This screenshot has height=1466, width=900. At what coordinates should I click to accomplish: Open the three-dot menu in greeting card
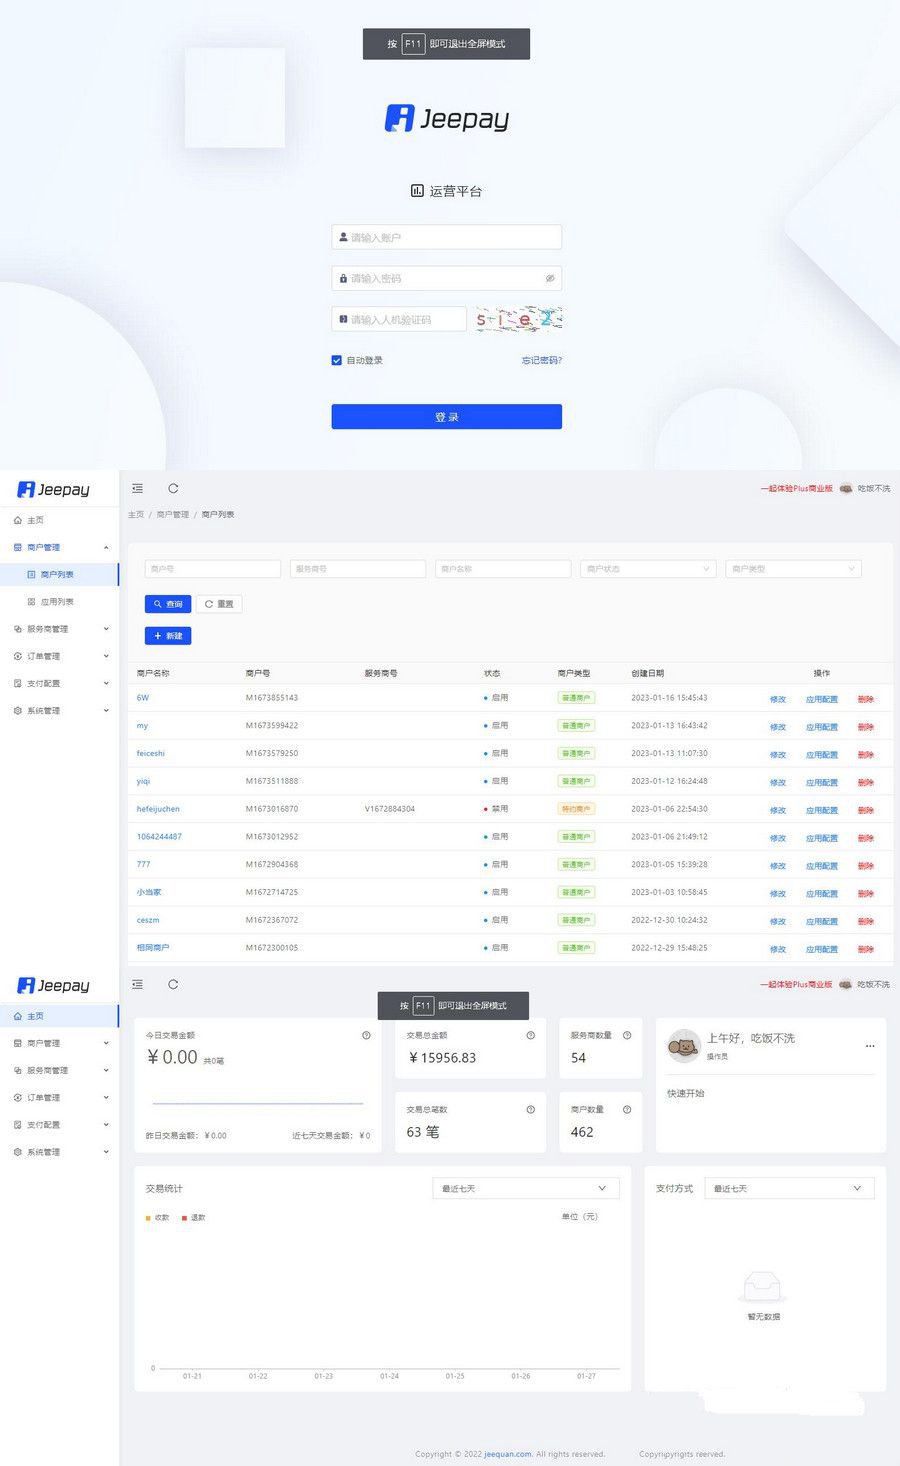pyautogui.click(x=870, y=1046)
